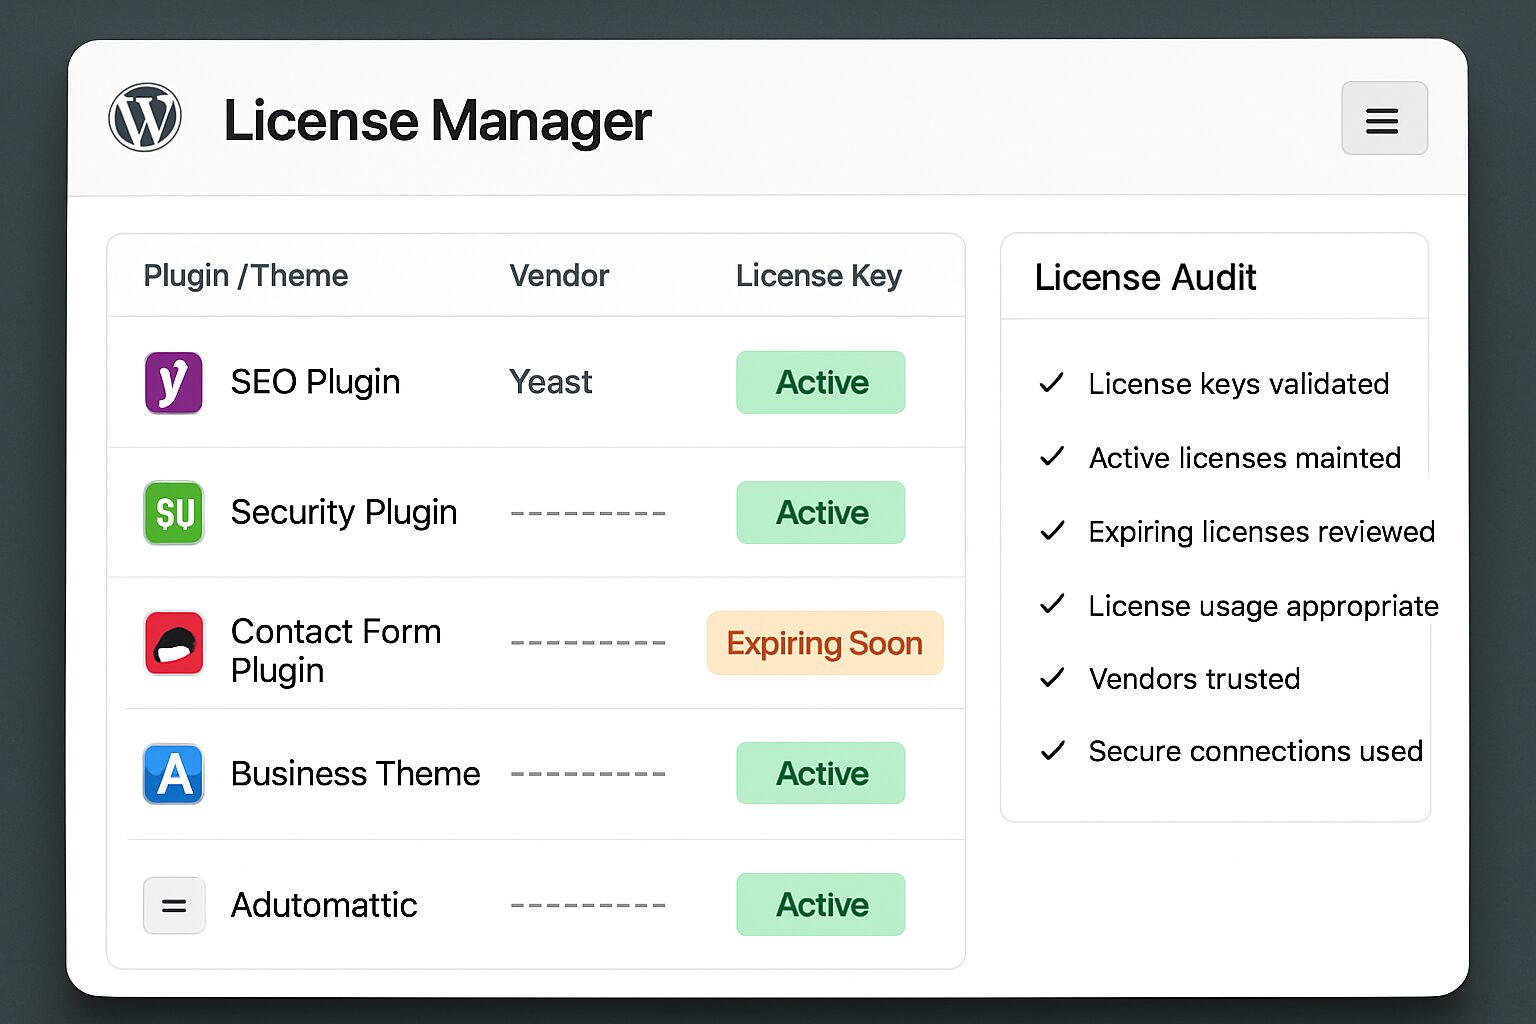Click the WordPress logo icon
Image resolution: width=1536 pixels, height=1024 pixels.
pyautogui.click(x=144, y=117)
